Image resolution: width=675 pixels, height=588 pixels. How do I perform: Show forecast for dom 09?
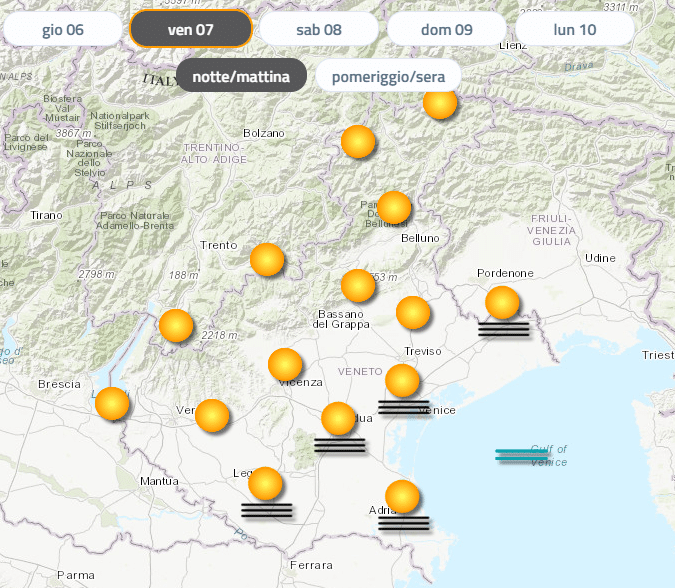point(446,29)
